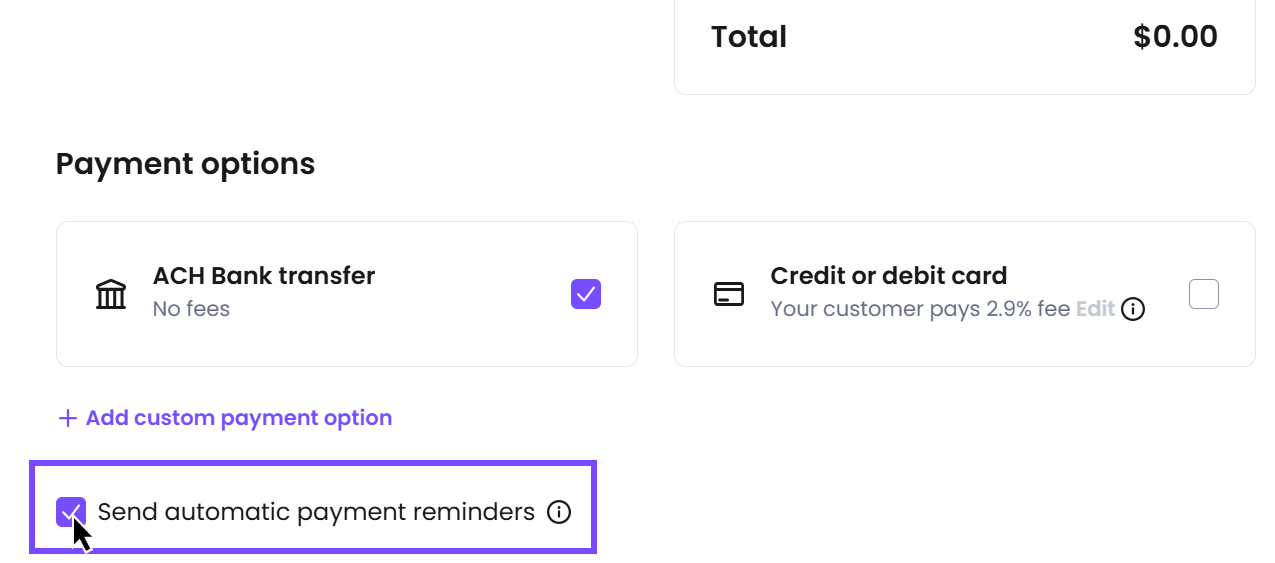Click the checkmark inside the ACH checkbox
This screenshot has height=563, width=1275.
click(x=586, y=294)
